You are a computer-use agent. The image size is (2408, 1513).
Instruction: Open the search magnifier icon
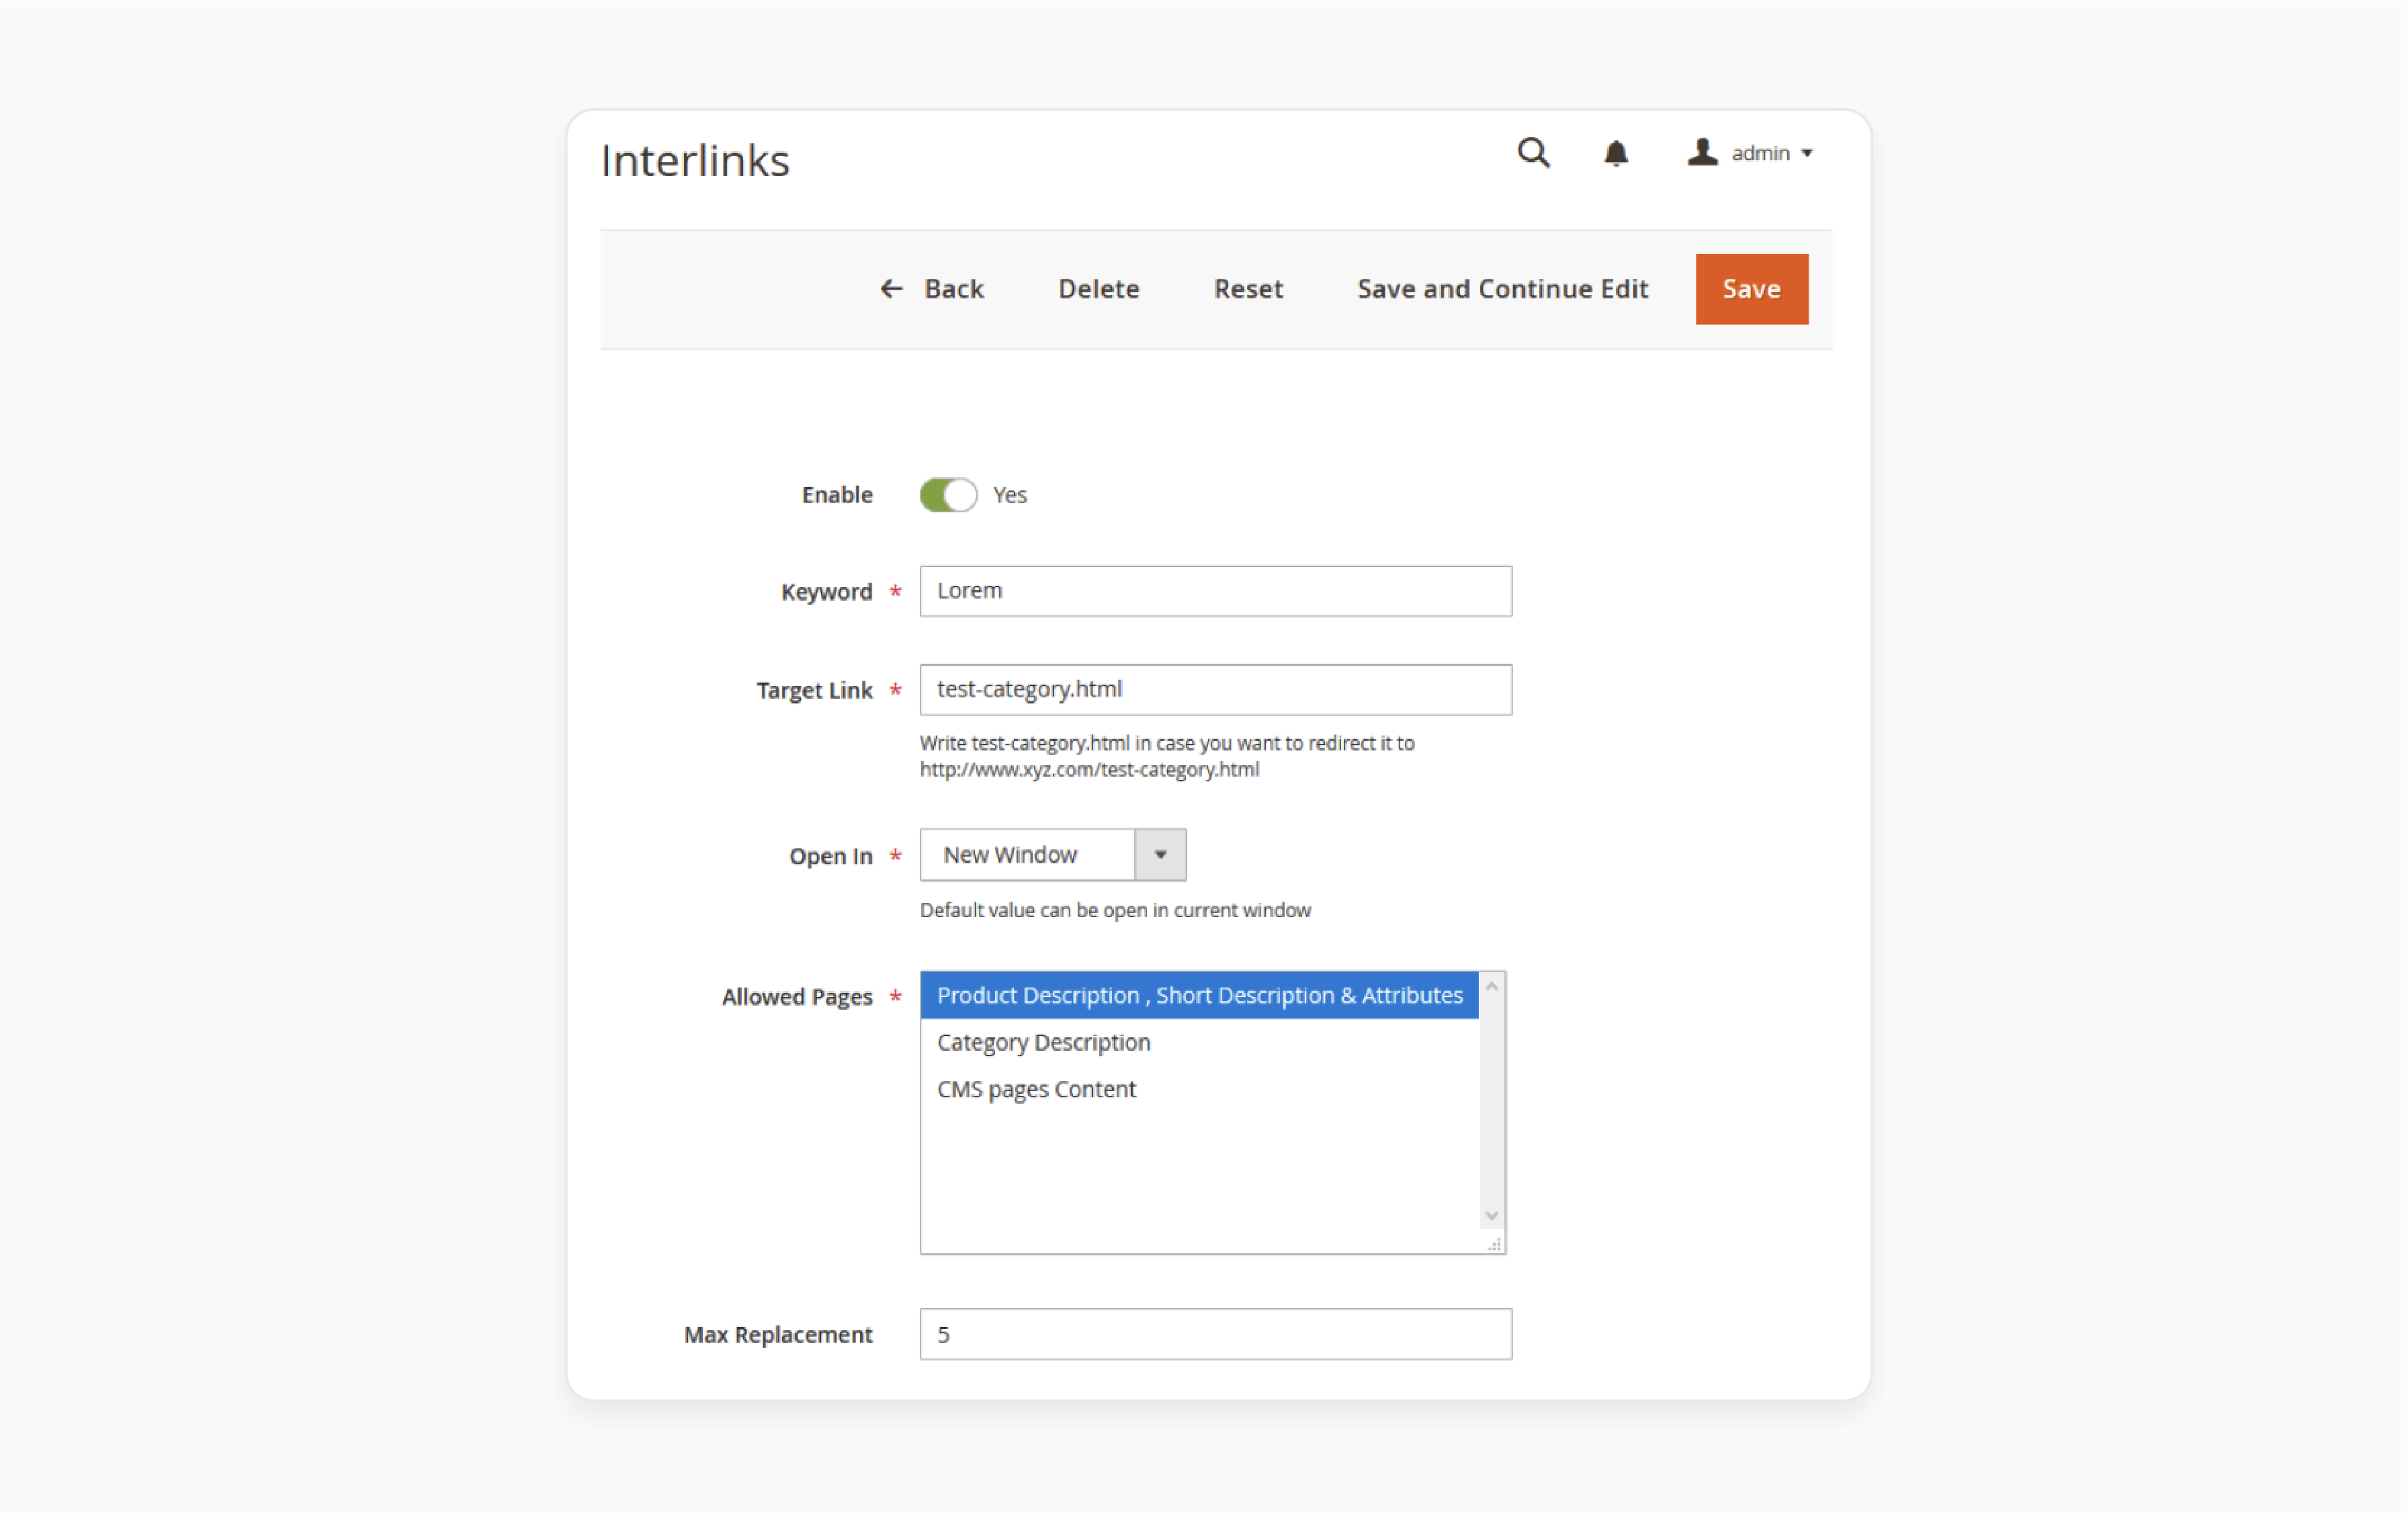click(x=1533, y=153)
